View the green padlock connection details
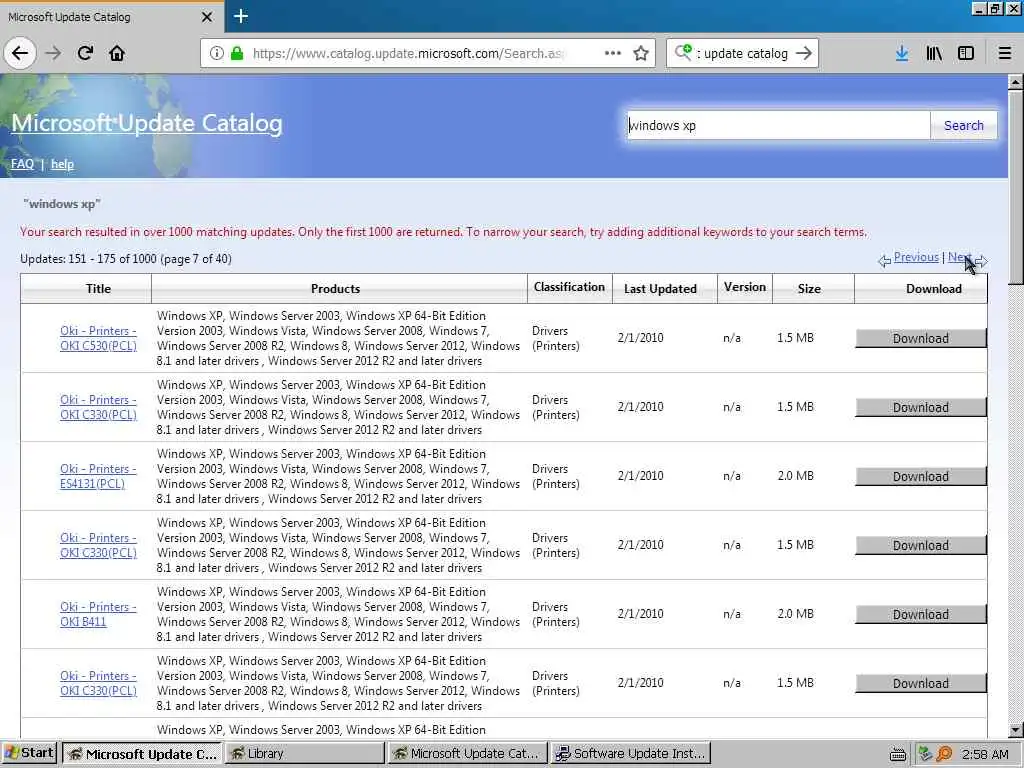 point(238,54)
